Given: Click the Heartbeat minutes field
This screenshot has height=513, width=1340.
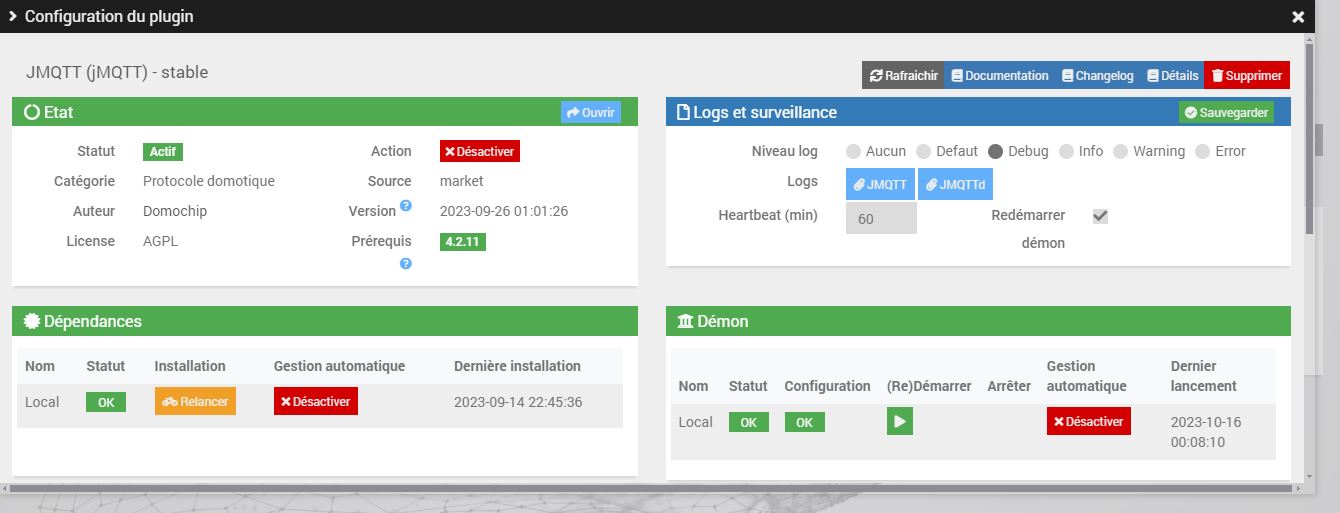Looking at the screenshot, I should [881, 218].
